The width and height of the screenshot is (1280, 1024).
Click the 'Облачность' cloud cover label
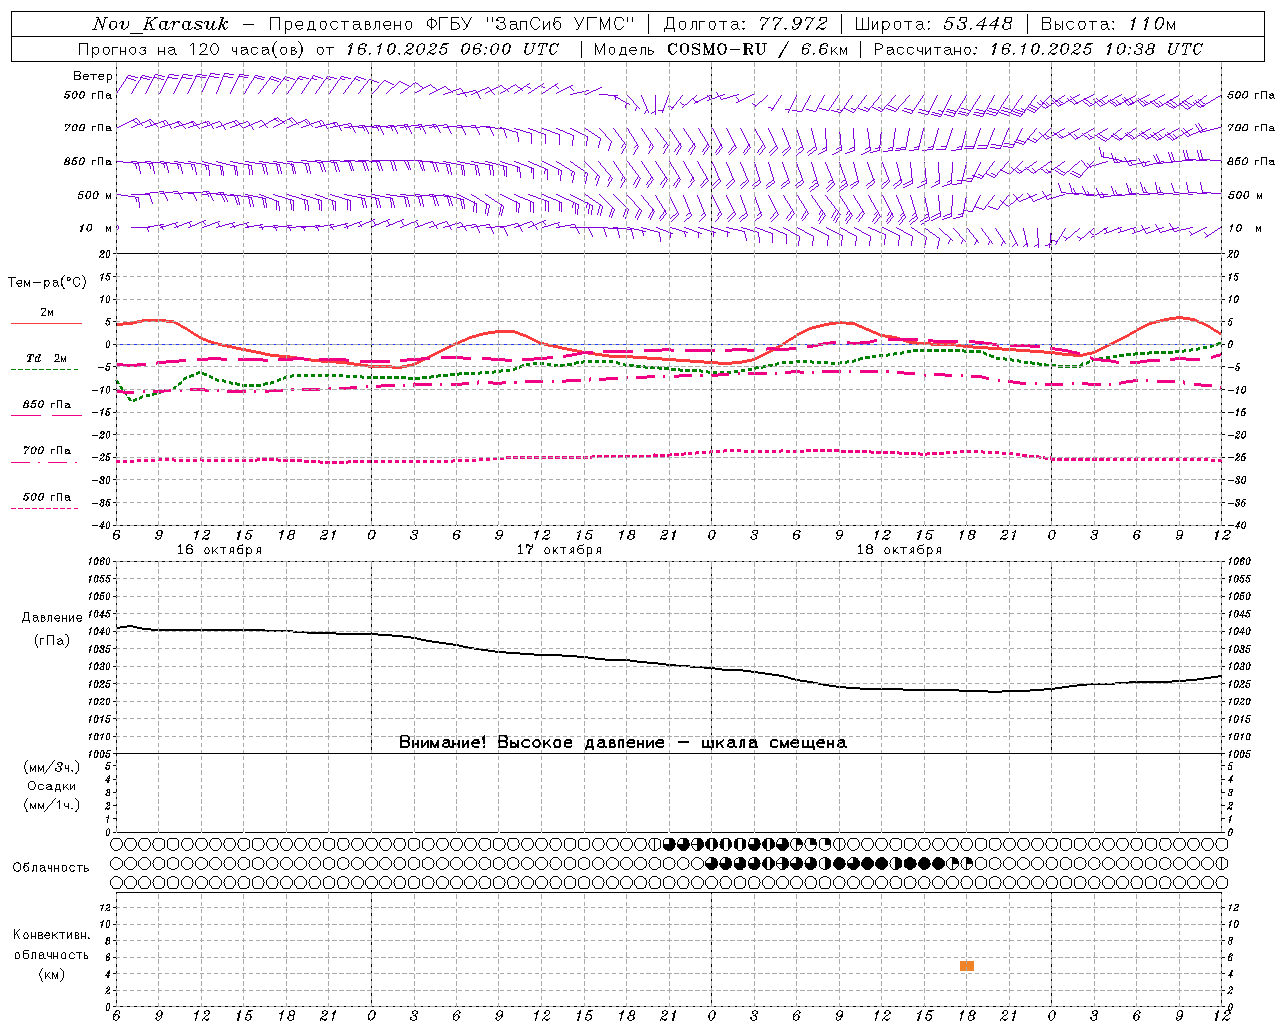click(51, 868)
